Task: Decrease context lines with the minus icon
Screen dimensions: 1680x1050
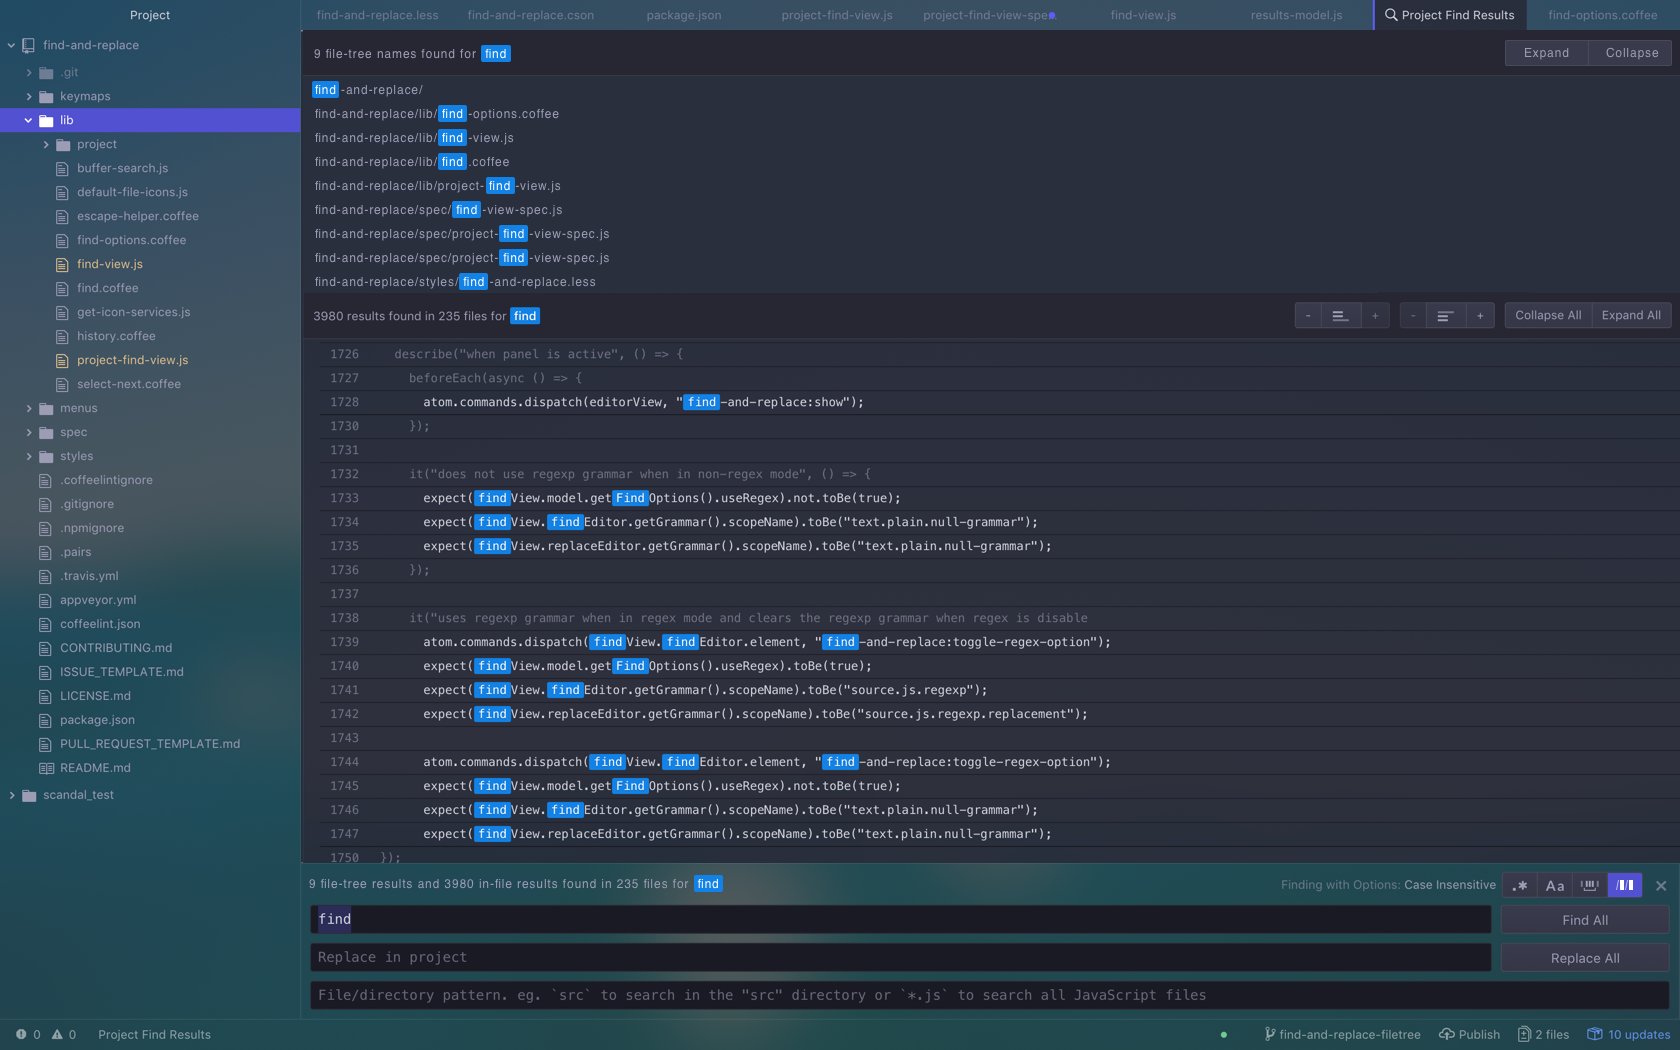Action: 1308,315
